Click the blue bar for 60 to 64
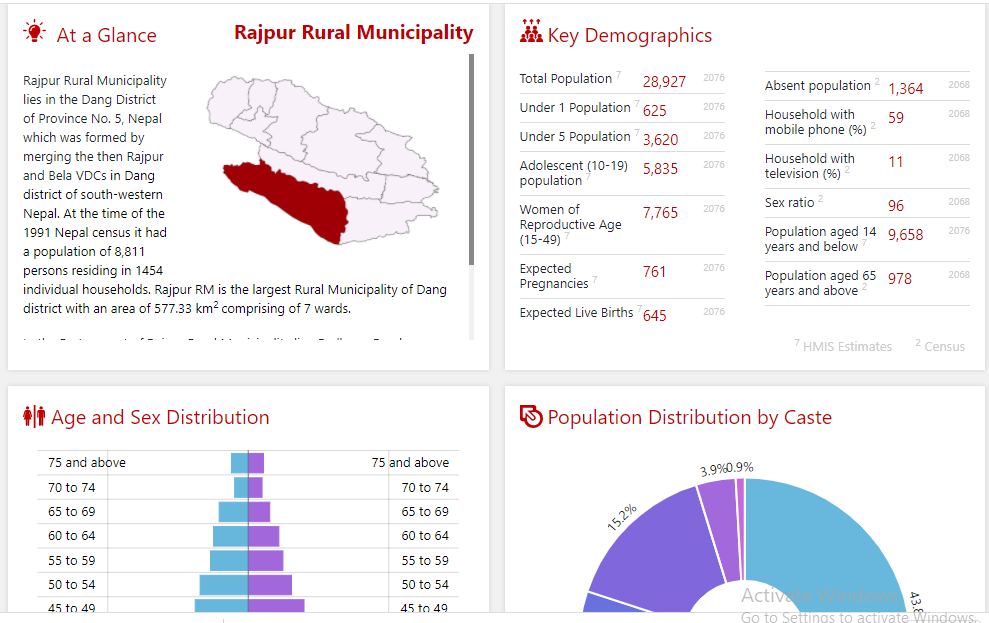 tap(230, 536)
